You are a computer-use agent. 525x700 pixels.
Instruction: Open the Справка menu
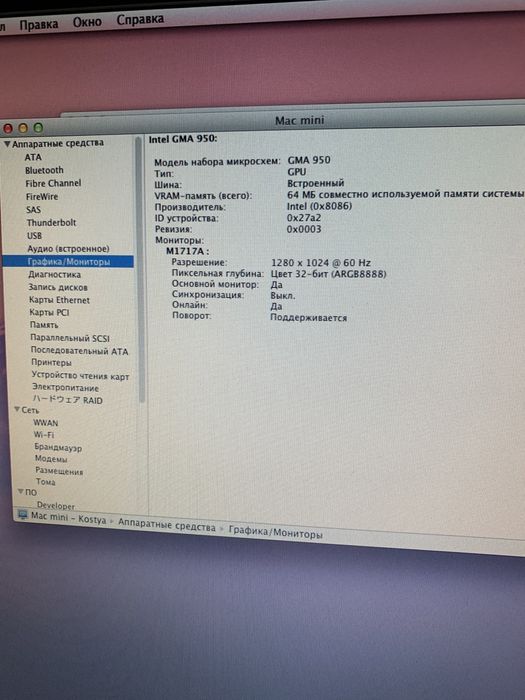[140, 20]
